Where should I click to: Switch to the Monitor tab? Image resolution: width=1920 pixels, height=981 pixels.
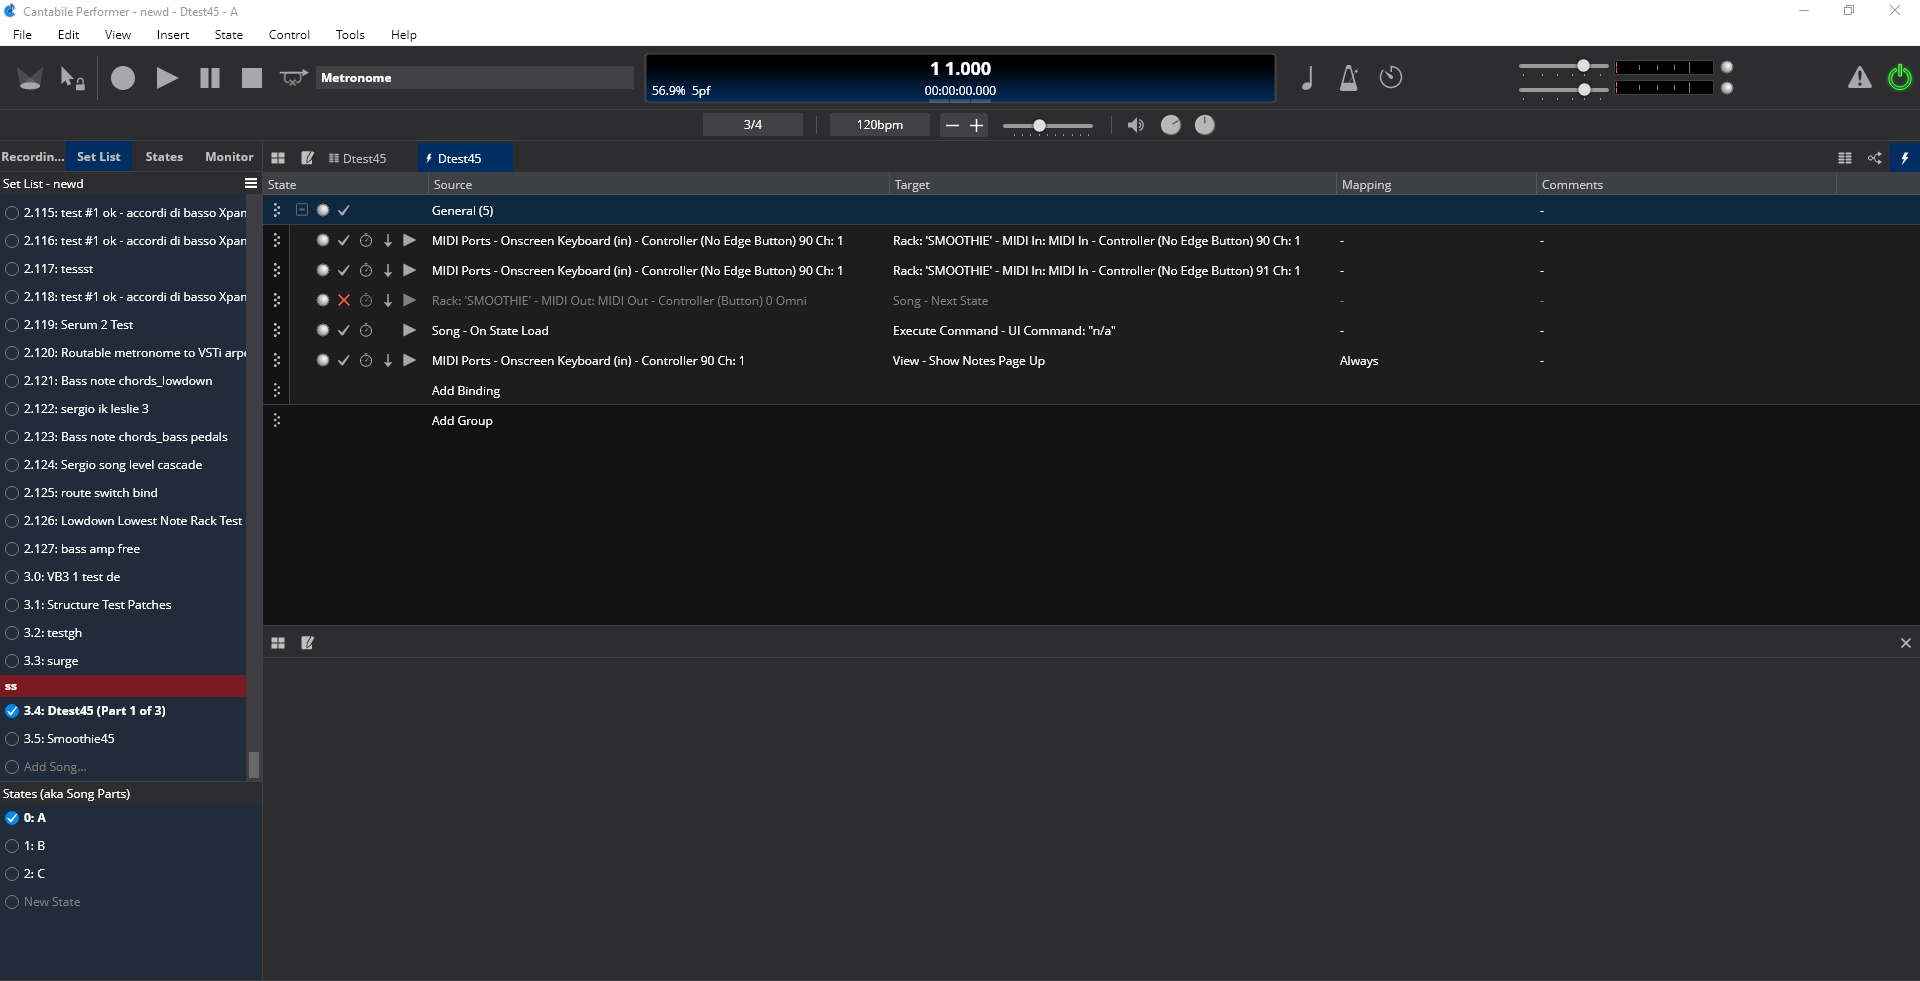click(229, 157)
